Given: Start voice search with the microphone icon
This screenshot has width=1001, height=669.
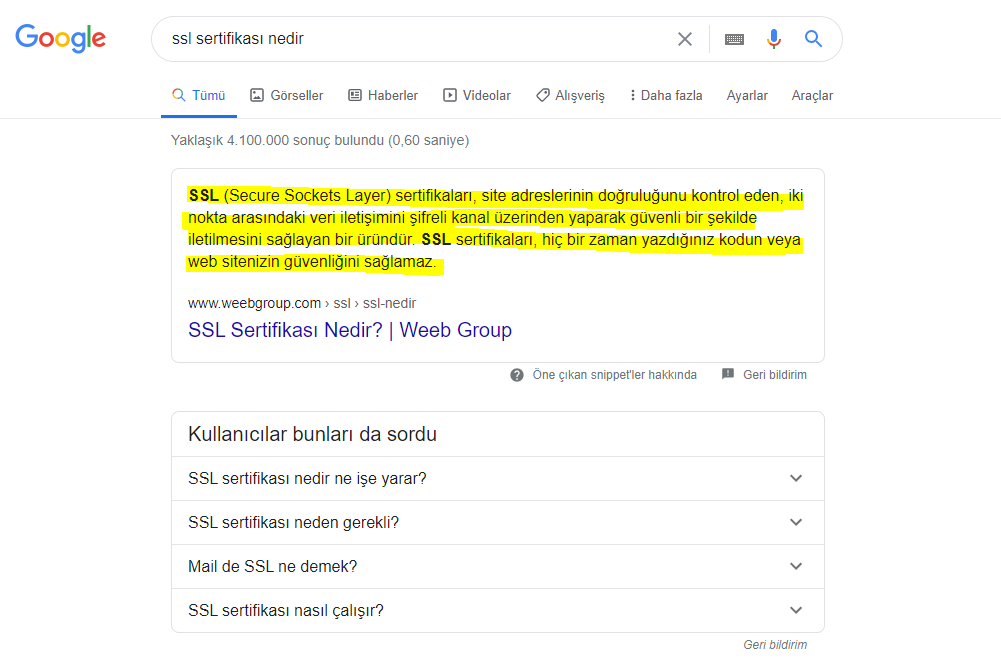Looking at the screenshot, I should tap(772, 39).
